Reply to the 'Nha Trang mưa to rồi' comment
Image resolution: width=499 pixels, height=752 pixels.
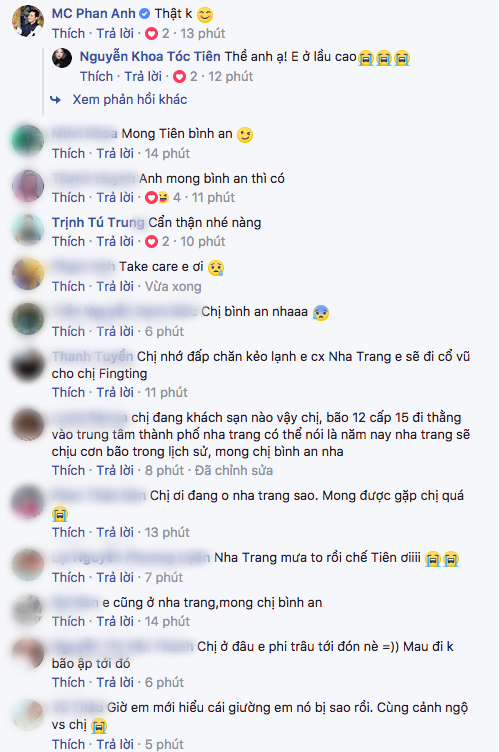(115, 577)
